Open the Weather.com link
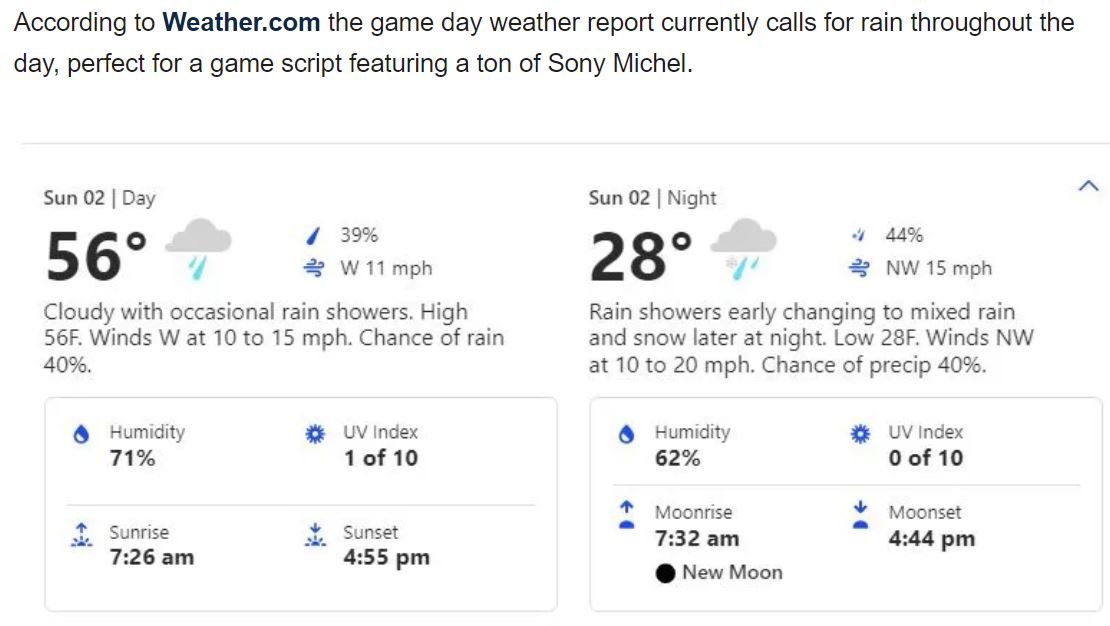Viewport: 1110px width, 626px height. 241,23
